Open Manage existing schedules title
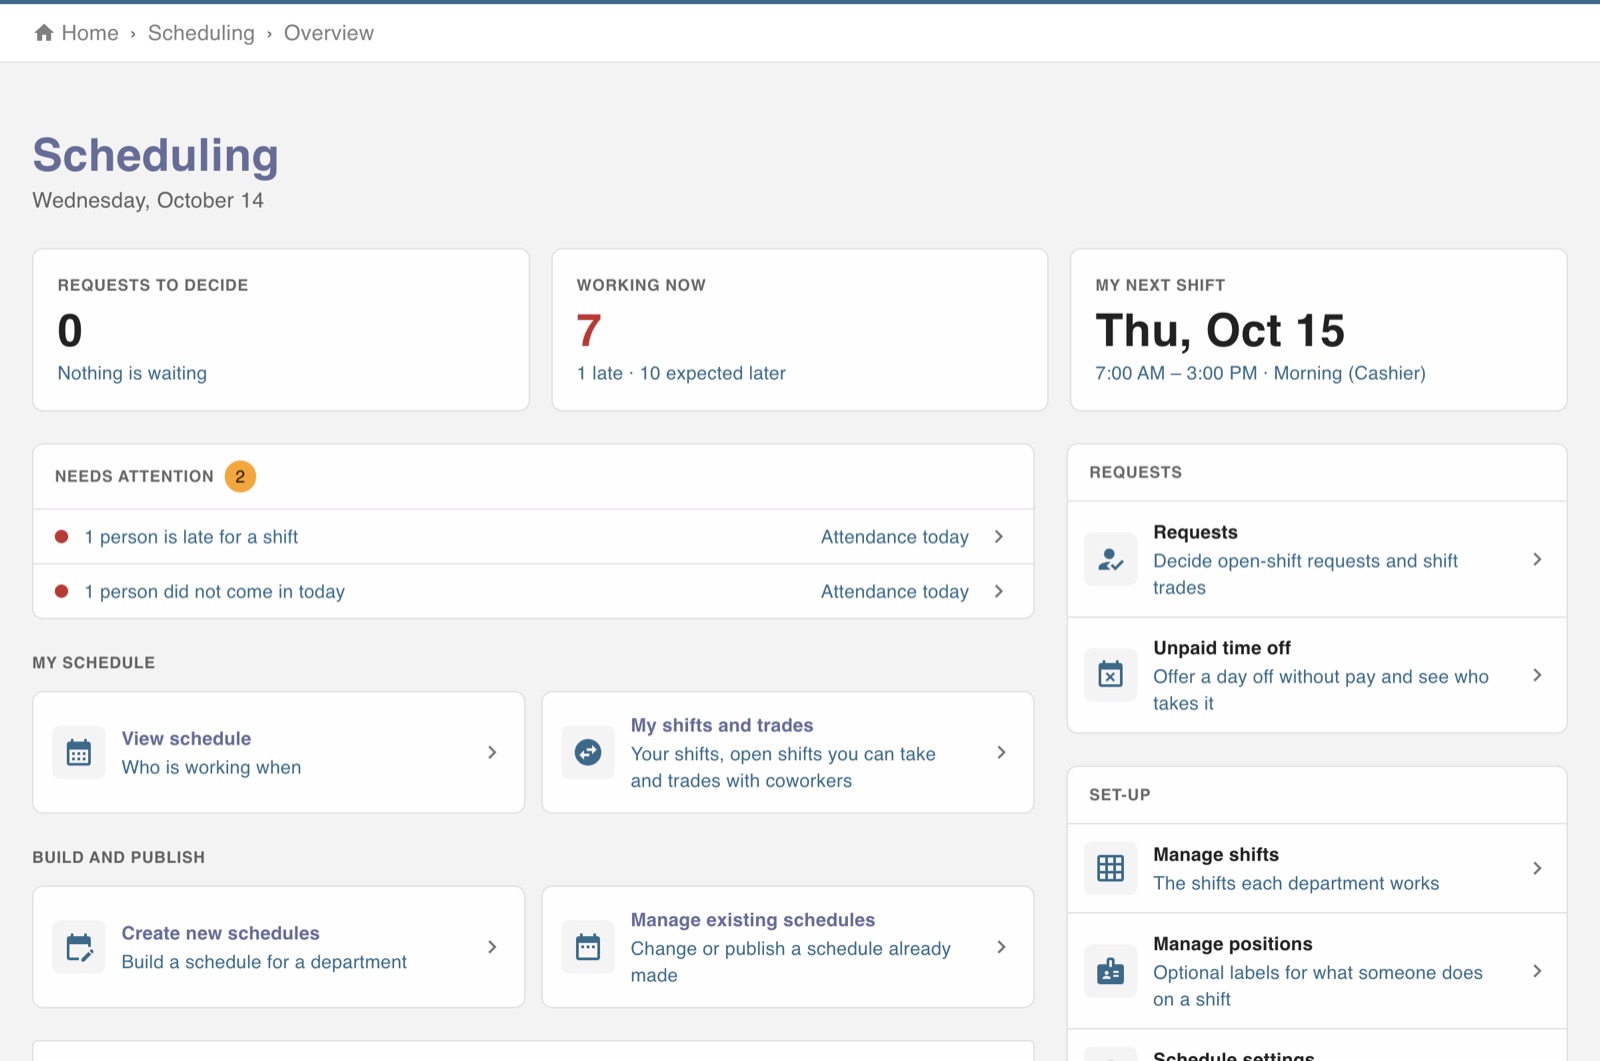This screenshot has height=1061, width=1600. tap(753, 920)
